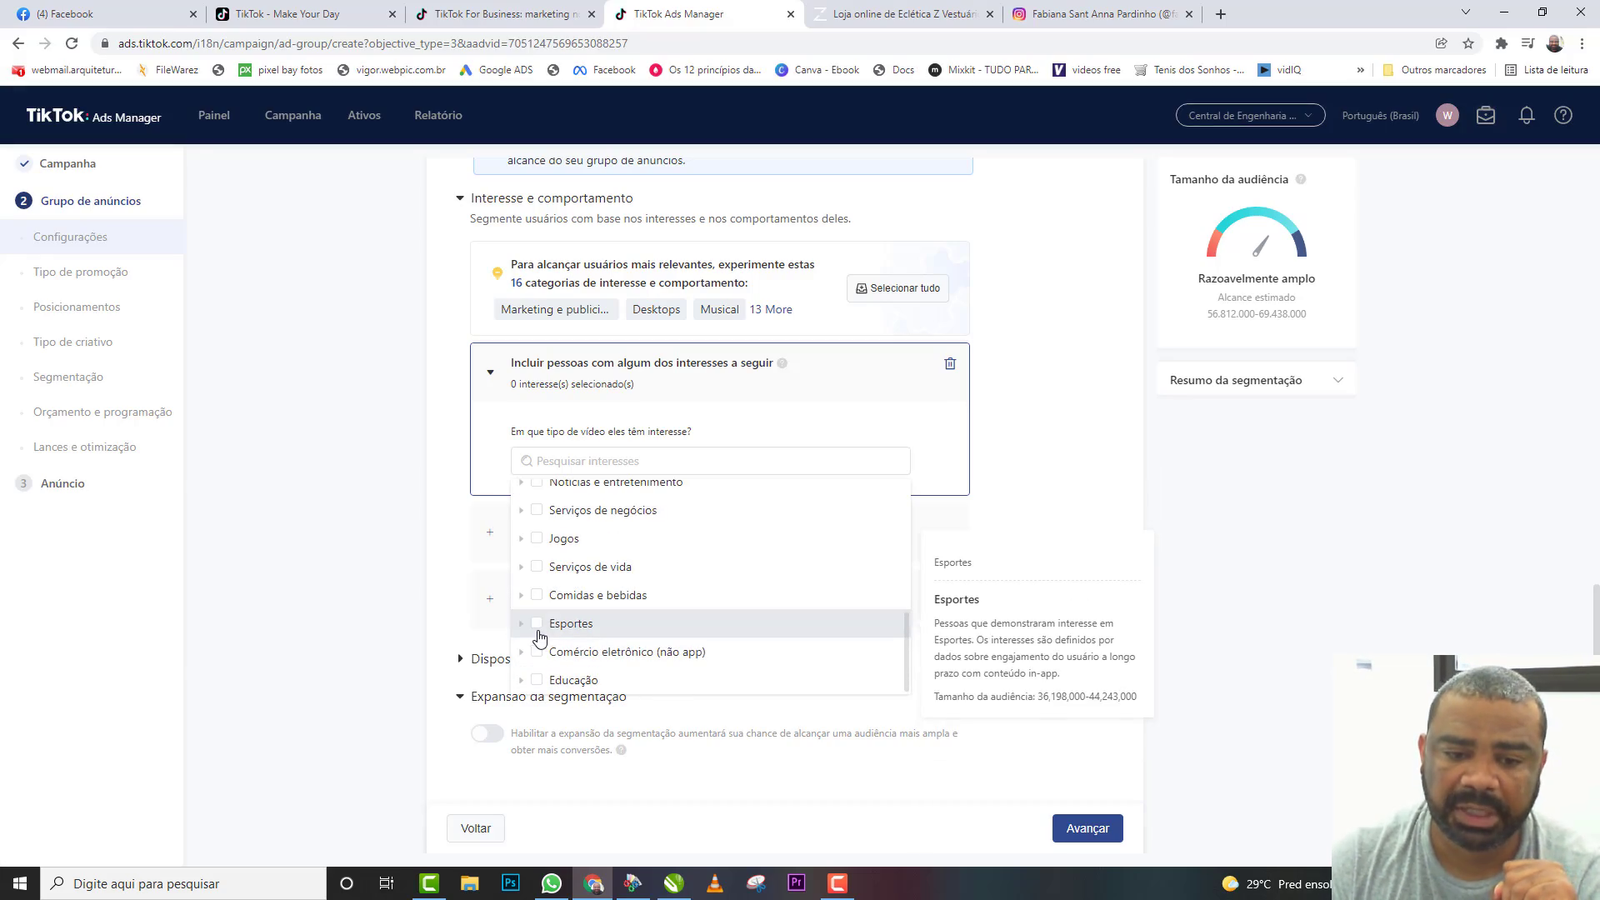The image size is (1600, 900).
Task: Open Premiere Pro from the taskbar
Action: 796,883
